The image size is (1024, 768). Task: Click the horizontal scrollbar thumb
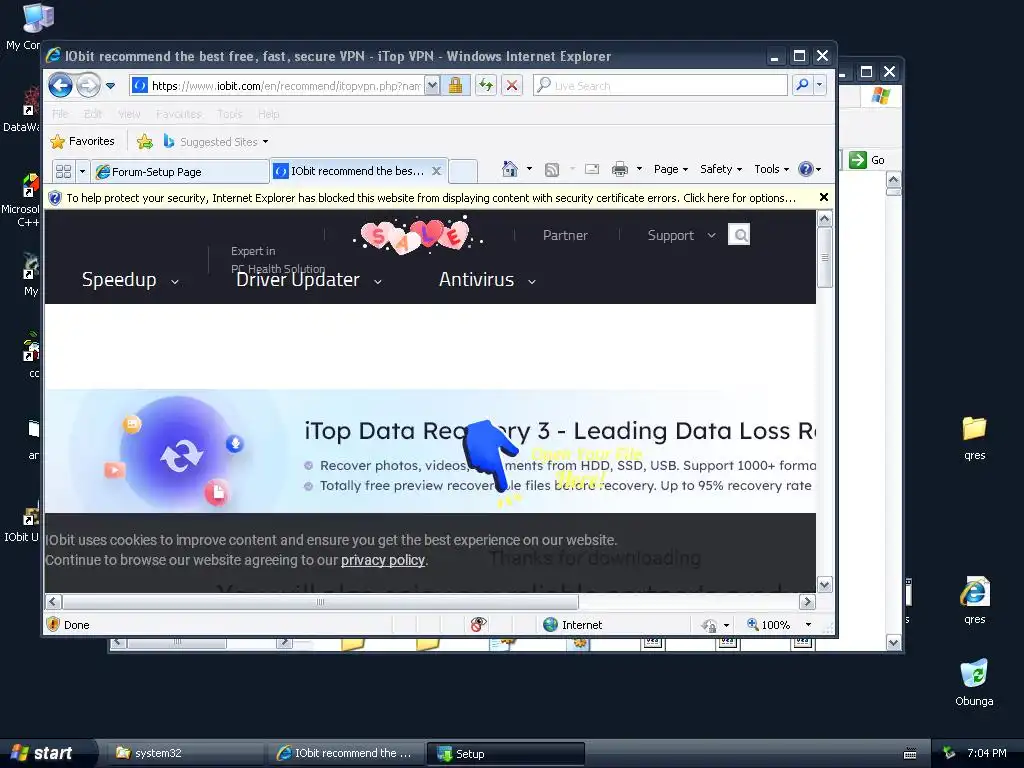[320, 601]
